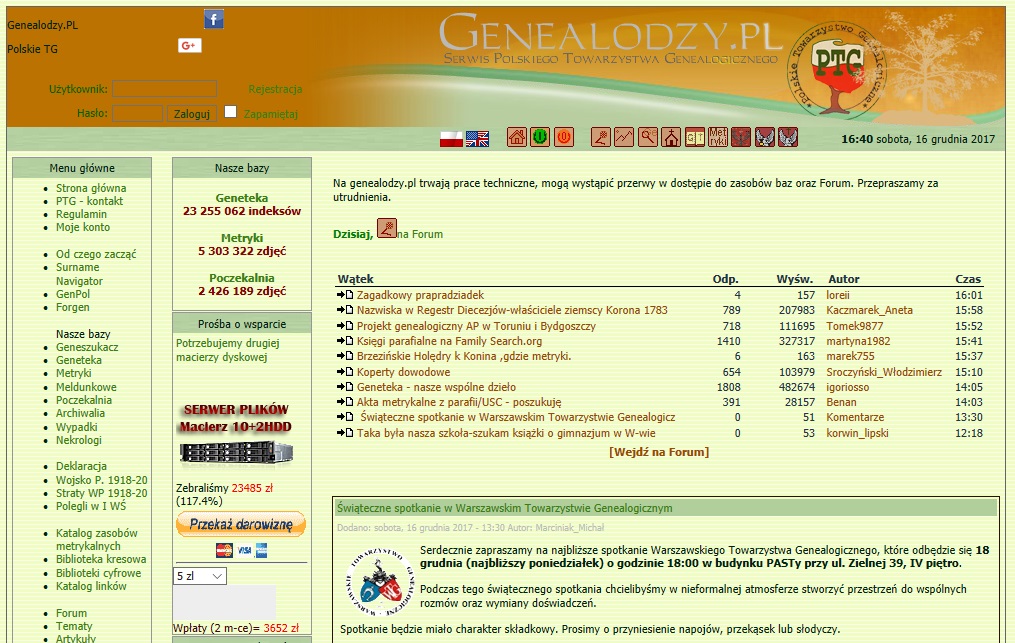Open the Rejestracja registration link
The height and width of the screenshot is (643, 1015).
(275, 89)
